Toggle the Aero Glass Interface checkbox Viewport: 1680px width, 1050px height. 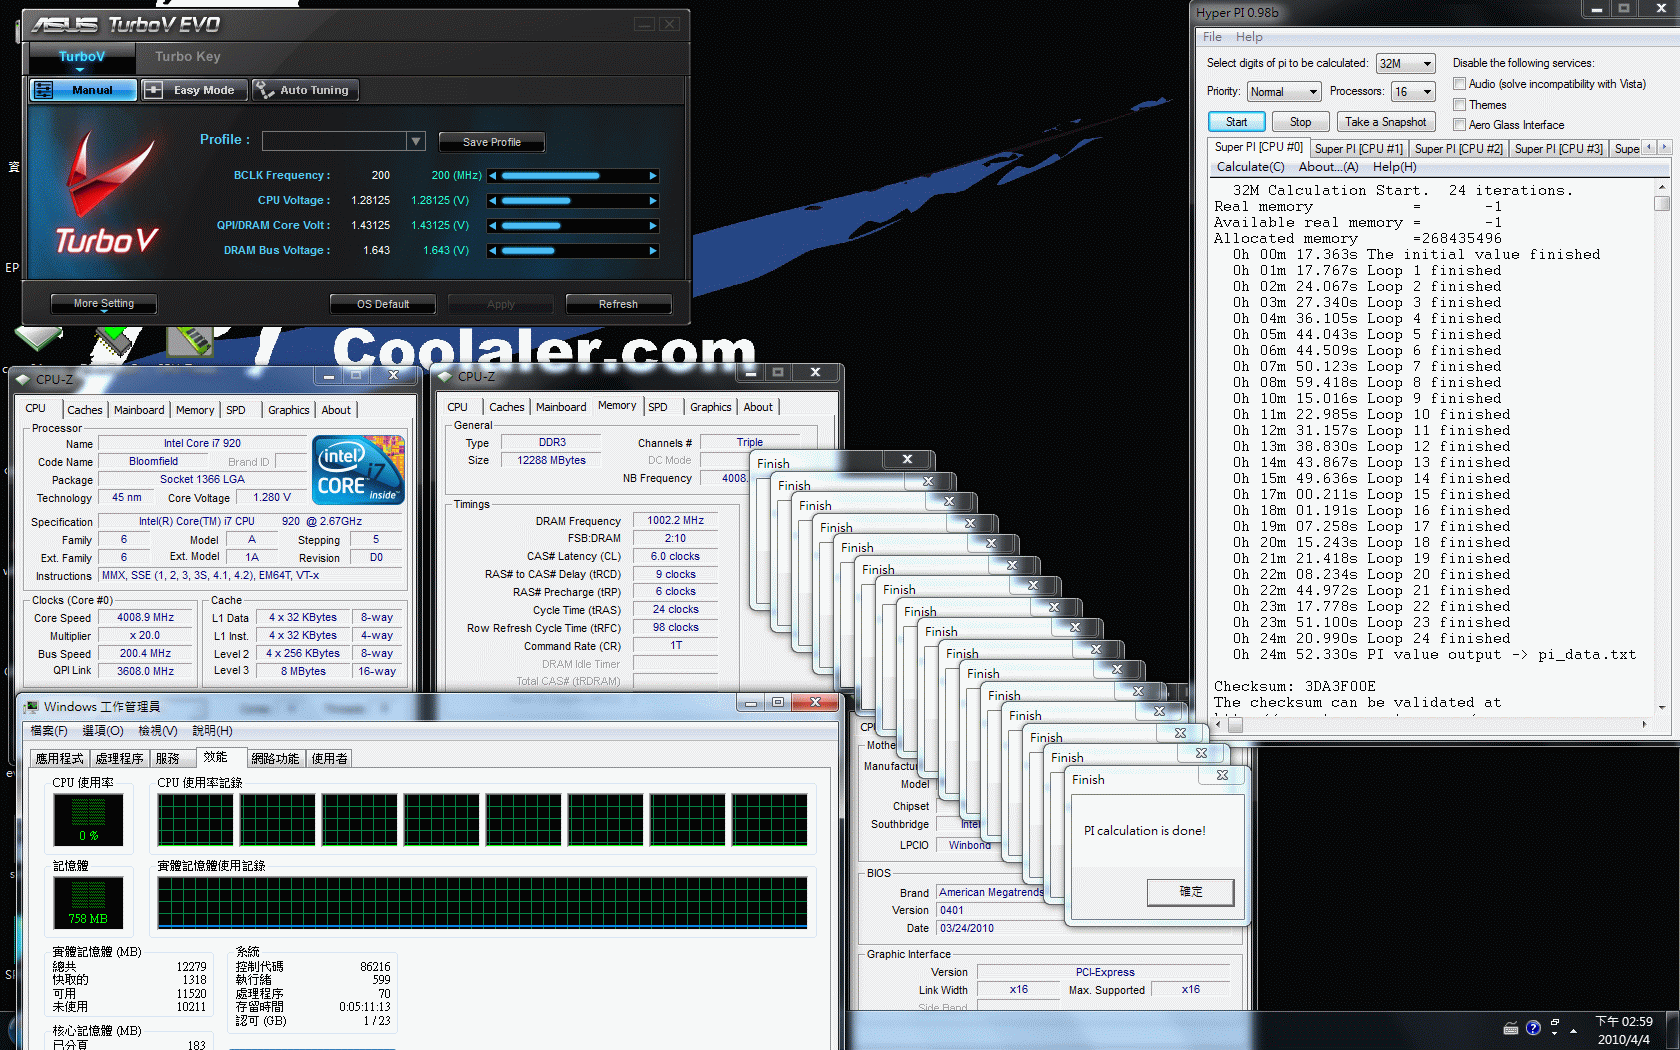tap(1459, 125)
